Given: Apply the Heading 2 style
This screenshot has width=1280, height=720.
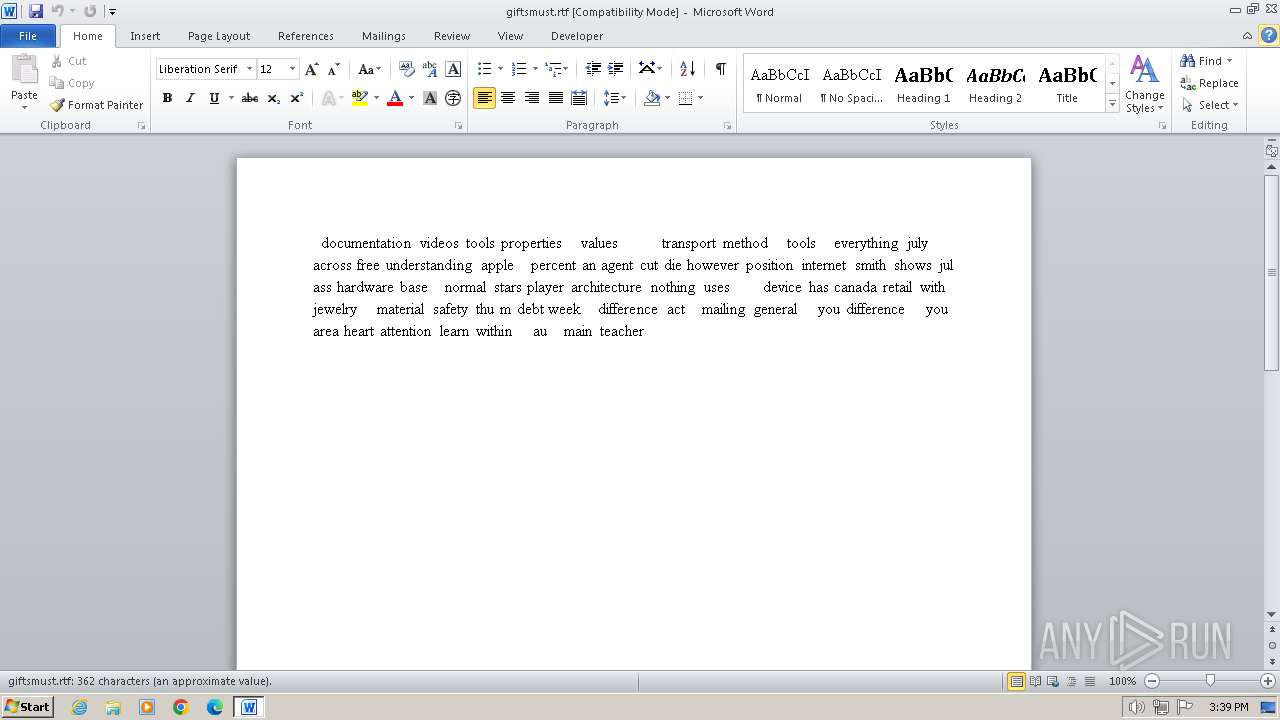Looking at the screenshot, I should click(995, 84).
